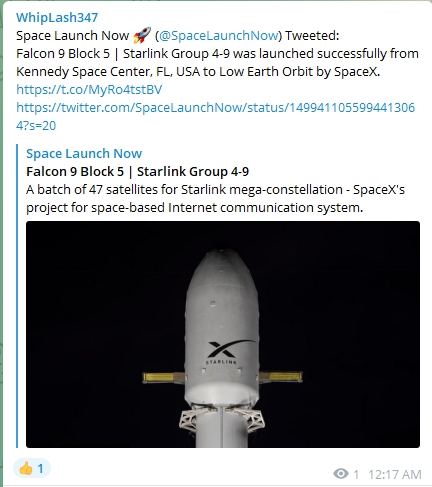Open the Starlink rocket preview image

[223, 334]
